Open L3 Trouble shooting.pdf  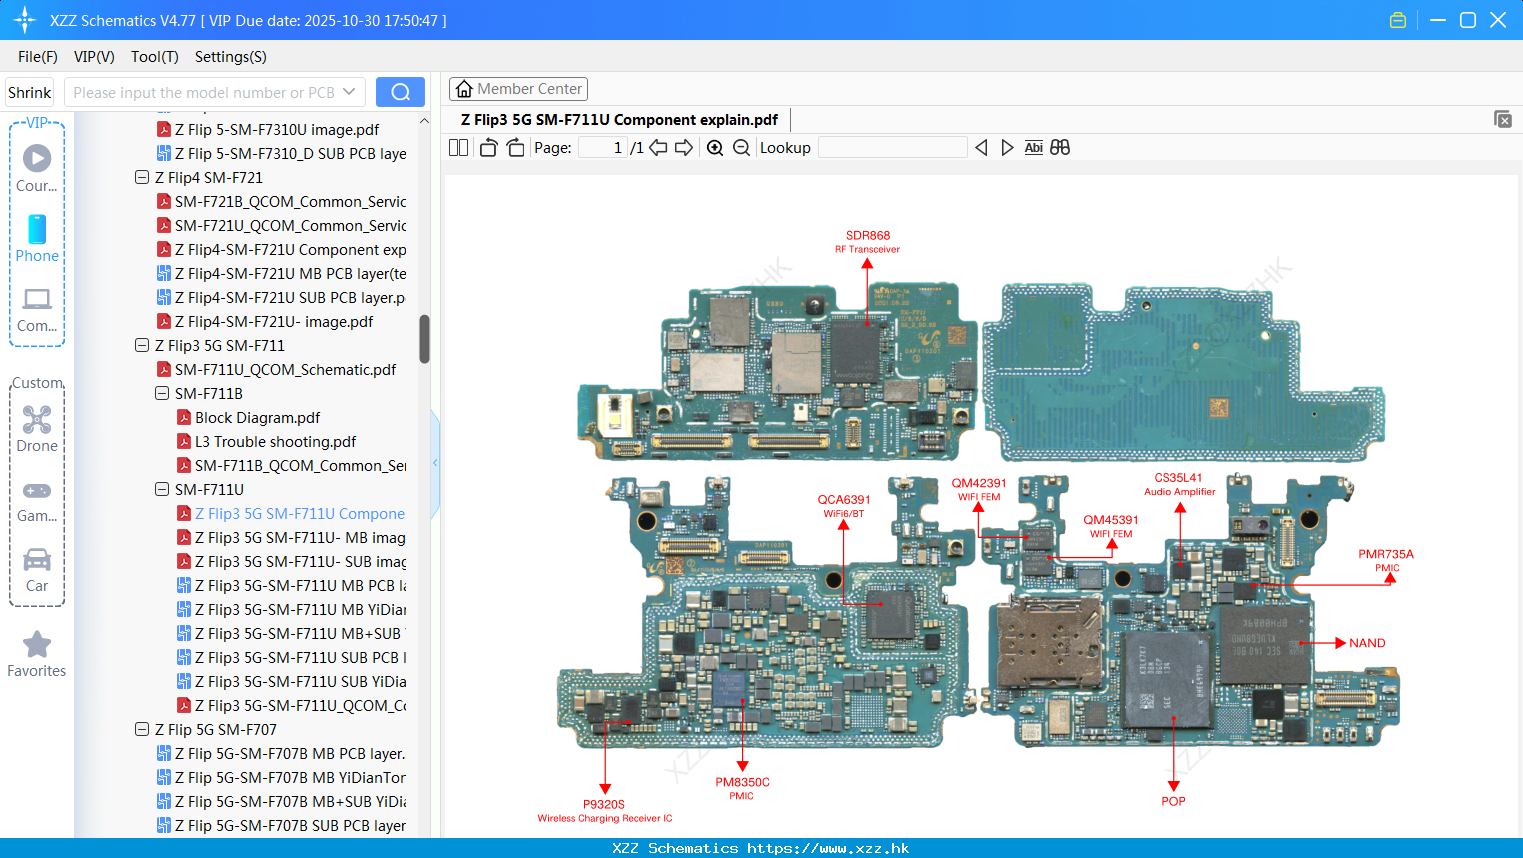pyautogui.click(x=267, y=442)
